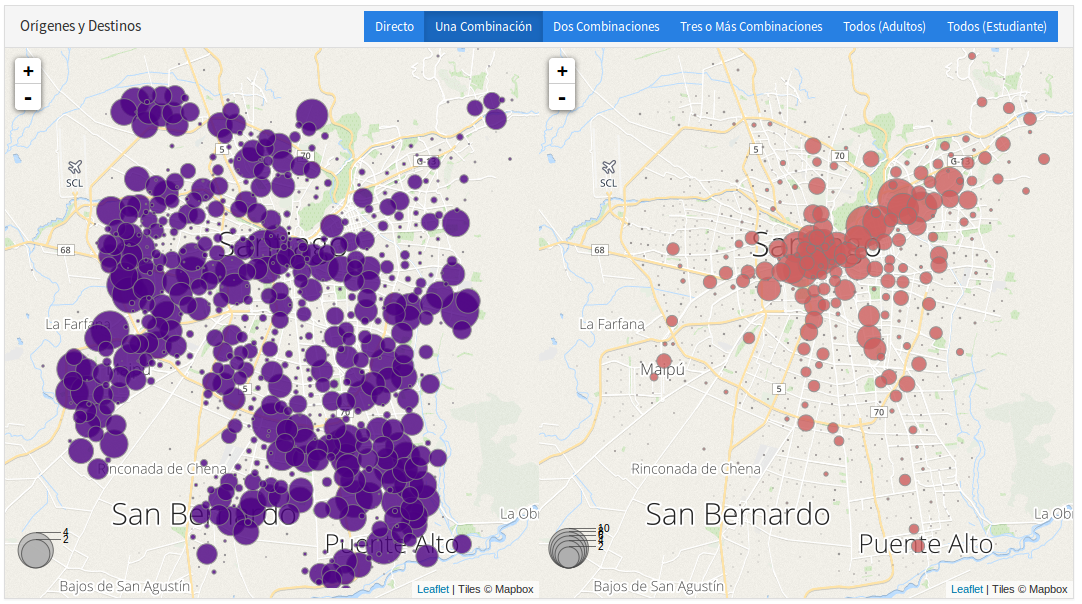Open the Dos Combinaciones tab

tap(606, 26)
